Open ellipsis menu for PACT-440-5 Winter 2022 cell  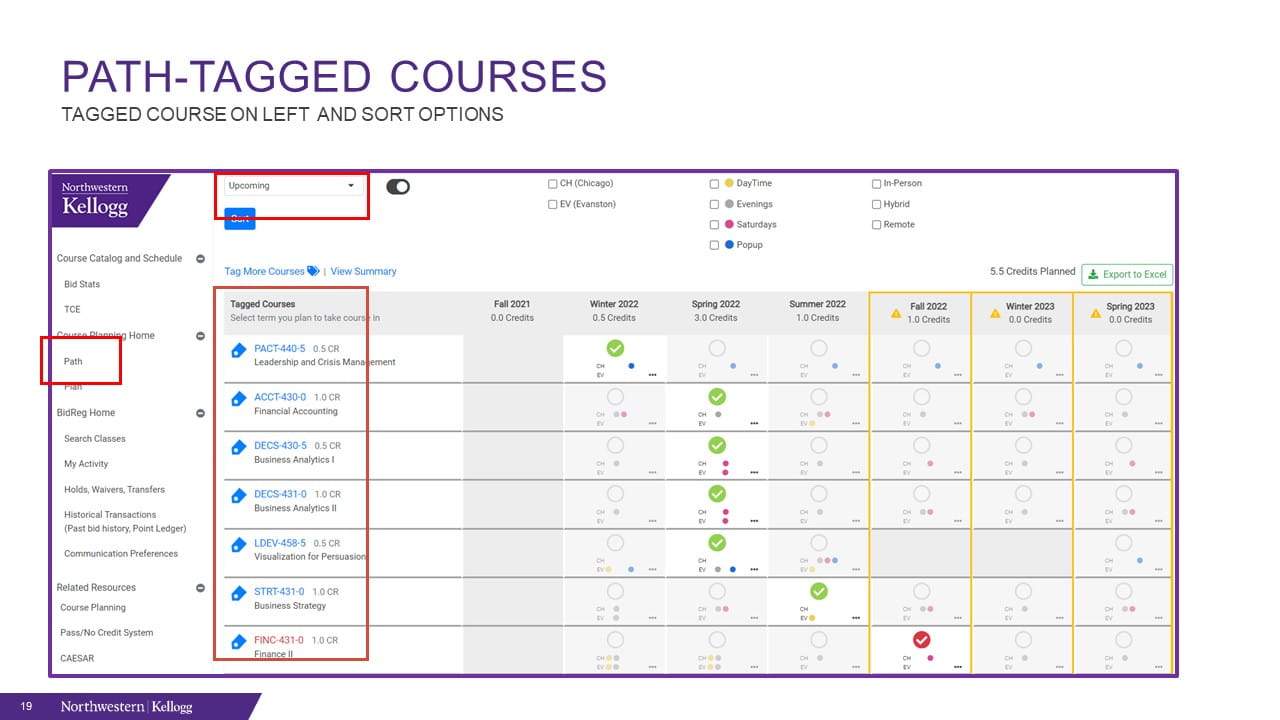pyautogui.click(x=652, y=375)
